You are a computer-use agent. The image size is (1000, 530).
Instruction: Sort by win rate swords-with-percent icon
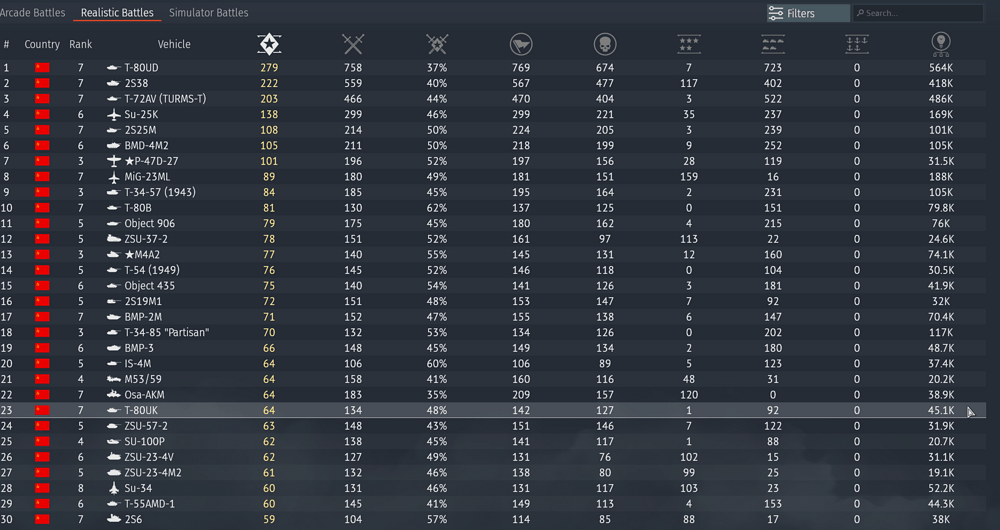437,44
